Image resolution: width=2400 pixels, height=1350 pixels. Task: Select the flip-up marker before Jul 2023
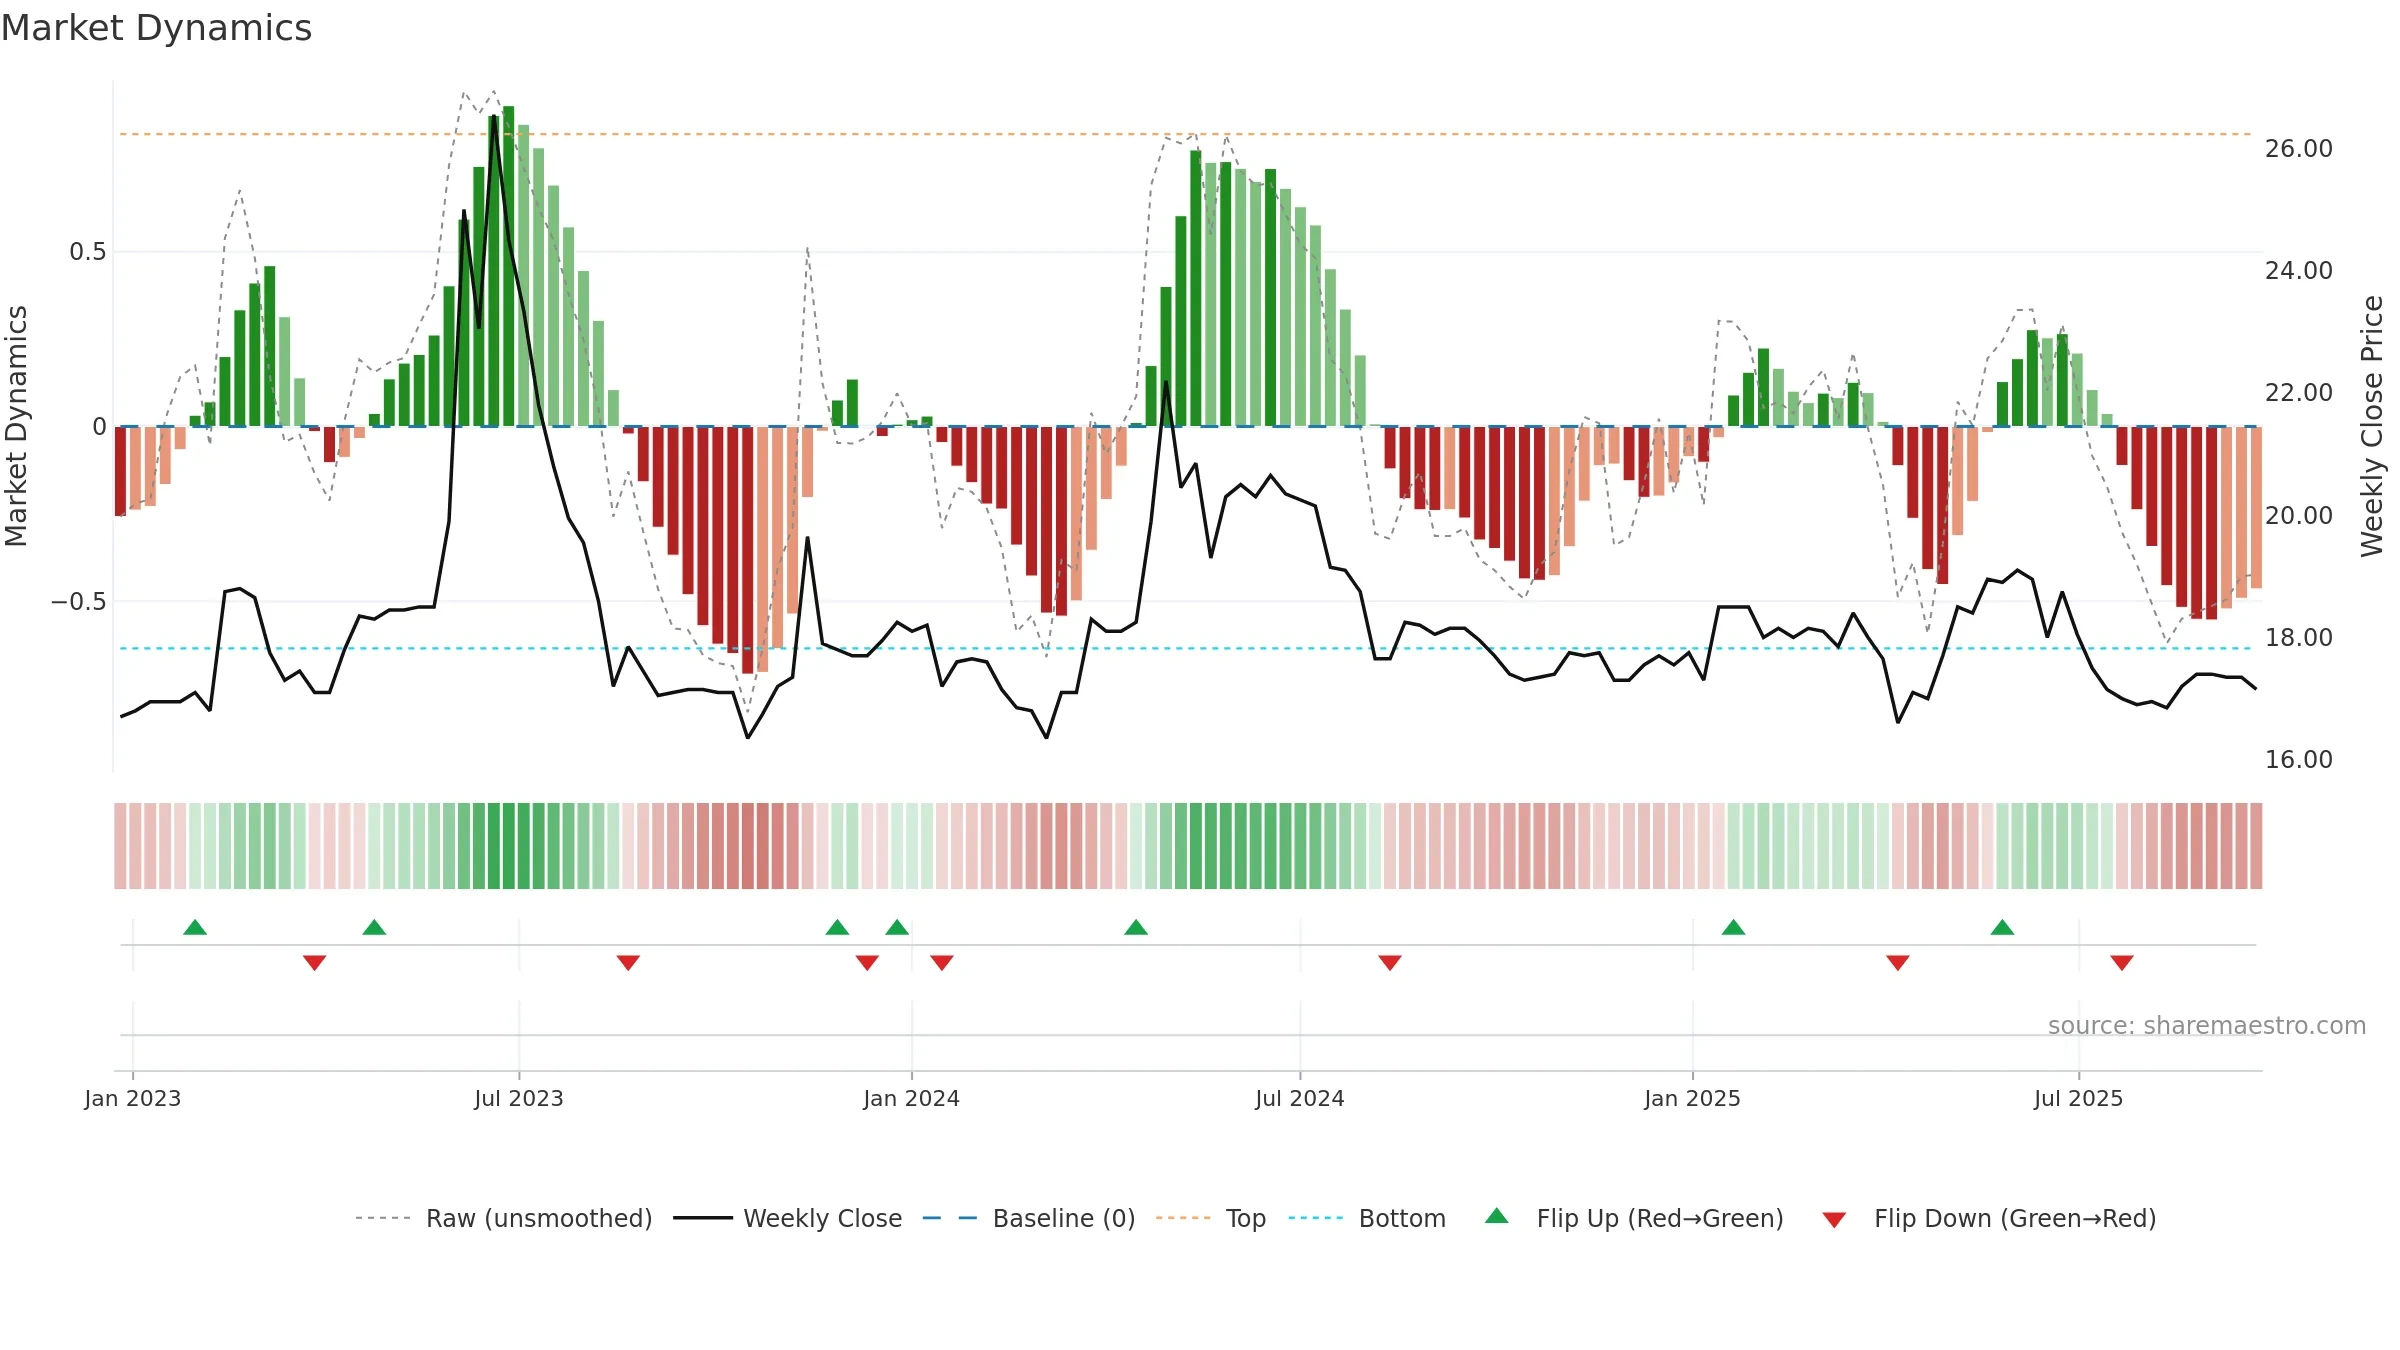(374, 927)
